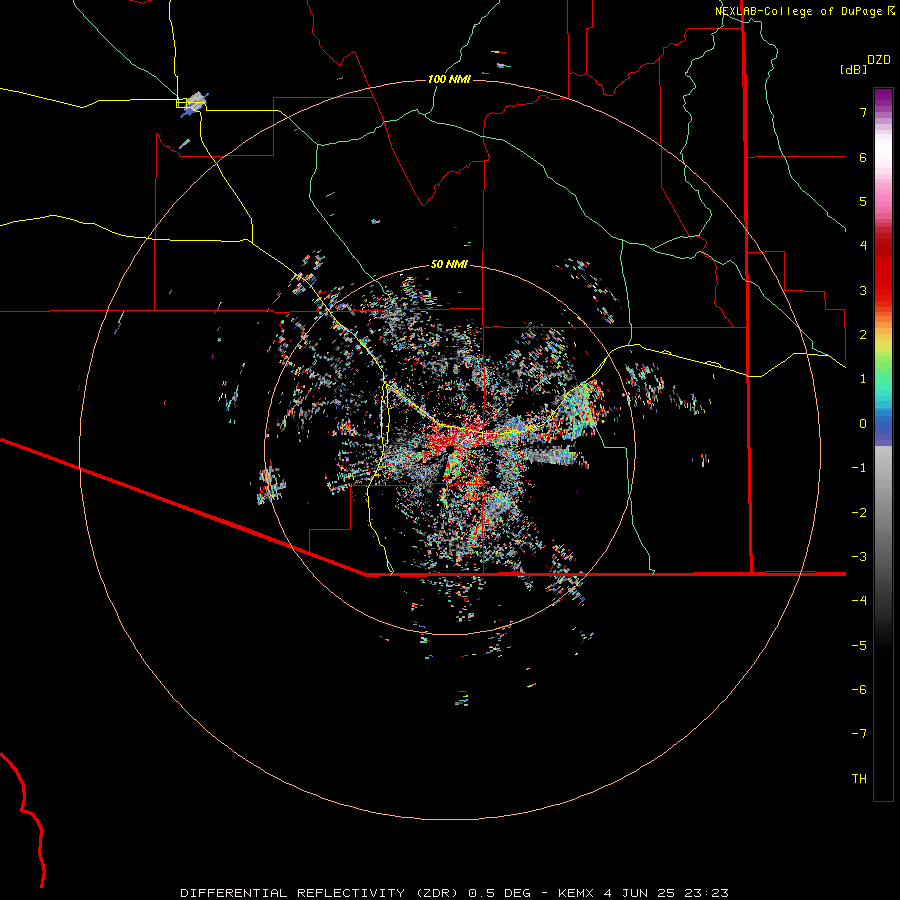Click the 6 value on color scale

coord(863,157)
